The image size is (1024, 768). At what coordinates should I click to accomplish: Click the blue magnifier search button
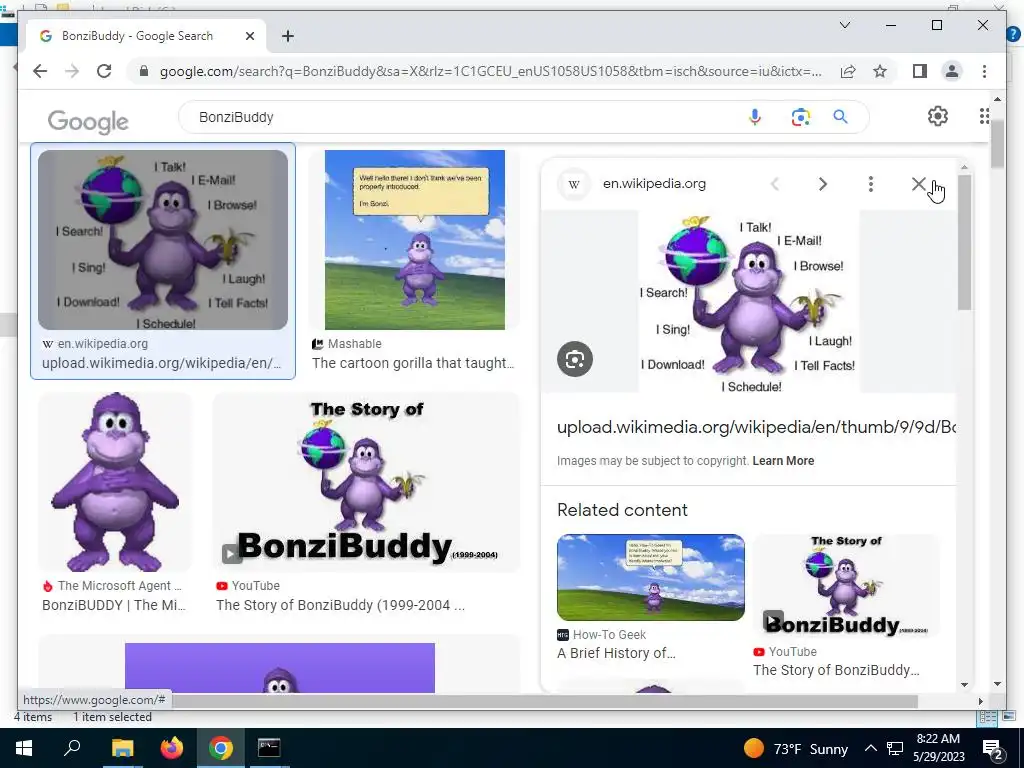coord(840,117)
